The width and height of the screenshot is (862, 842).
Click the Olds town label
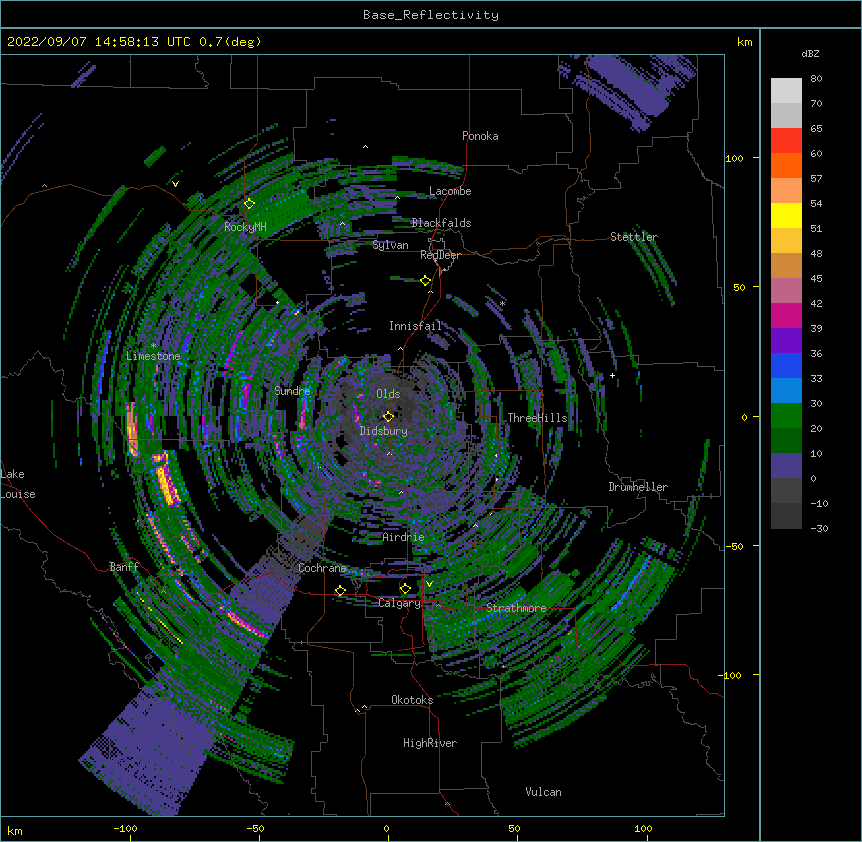tap(388, 394)
